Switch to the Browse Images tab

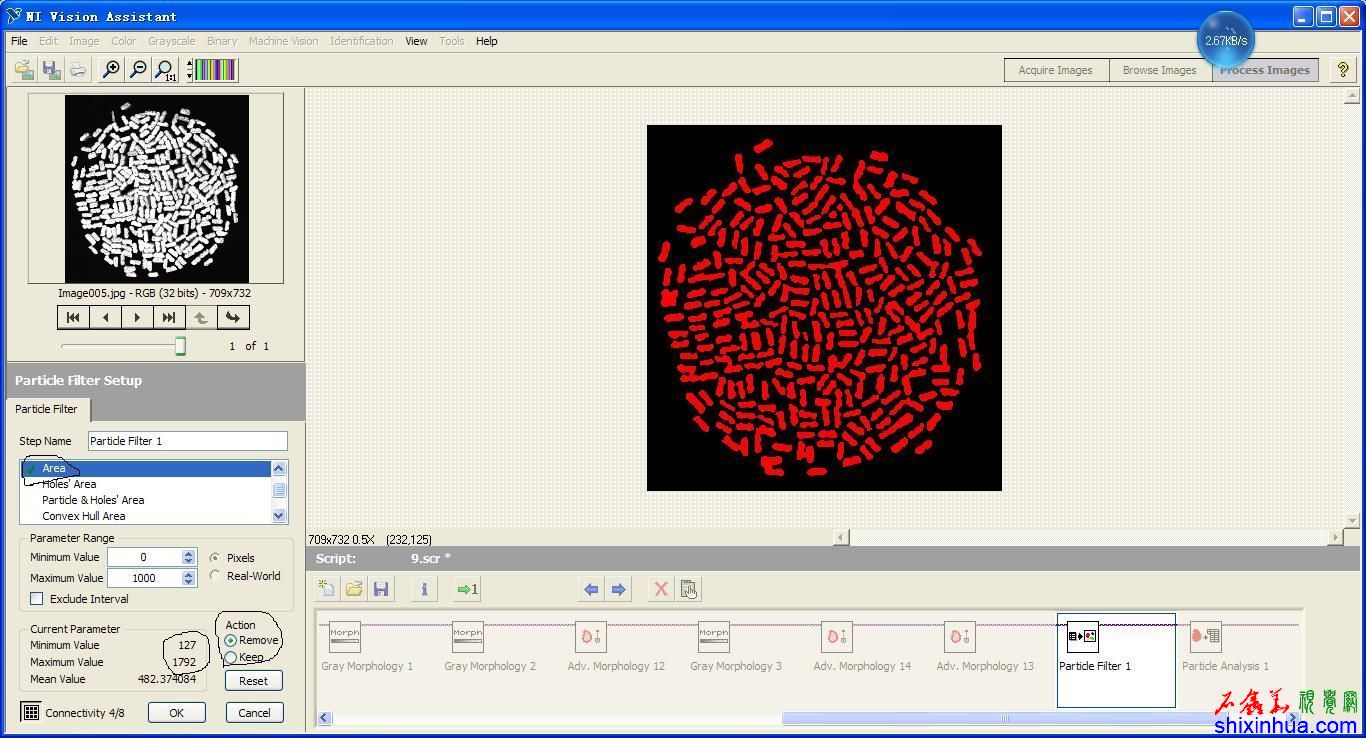[1159, 70]
